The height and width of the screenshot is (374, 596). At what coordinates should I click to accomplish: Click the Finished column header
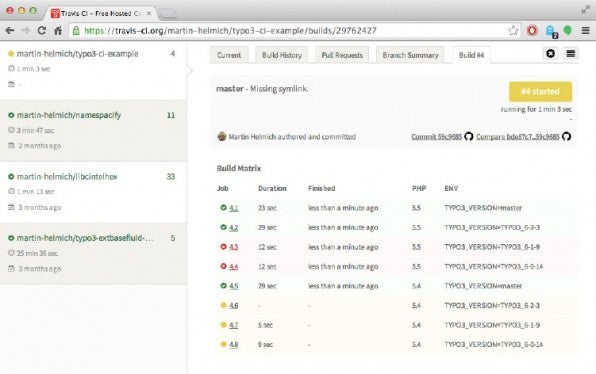point(322,188)
